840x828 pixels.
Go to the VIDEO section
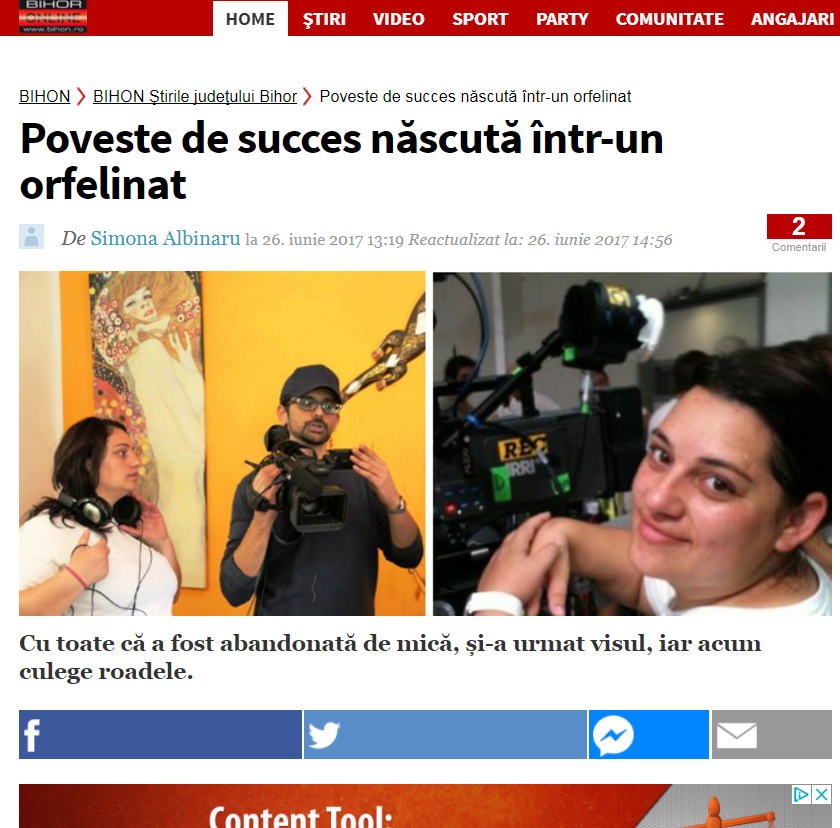[399, 19]
